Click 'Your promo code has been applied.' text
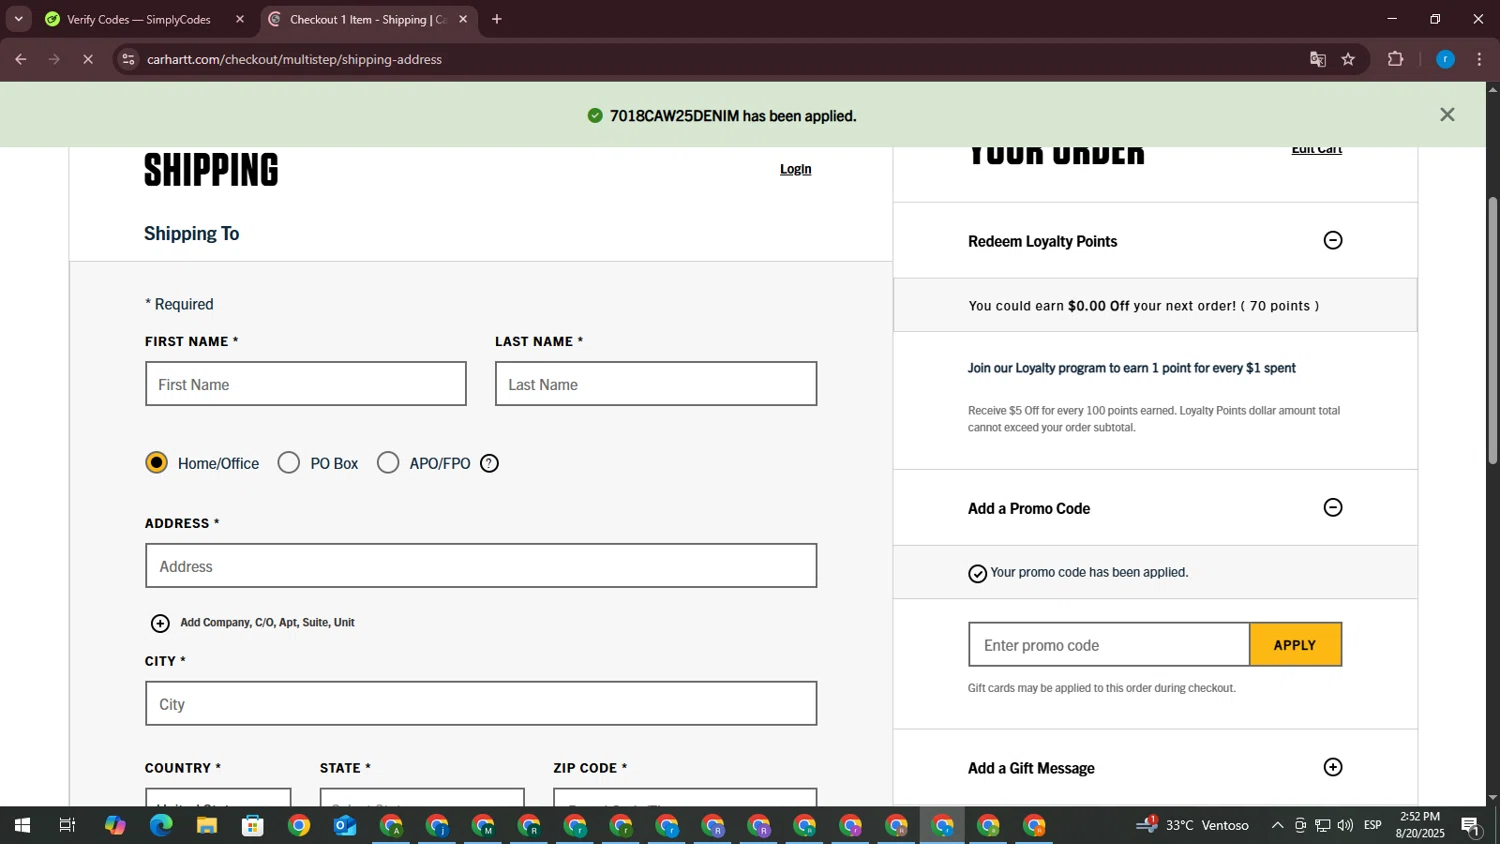 (1089, 572)
